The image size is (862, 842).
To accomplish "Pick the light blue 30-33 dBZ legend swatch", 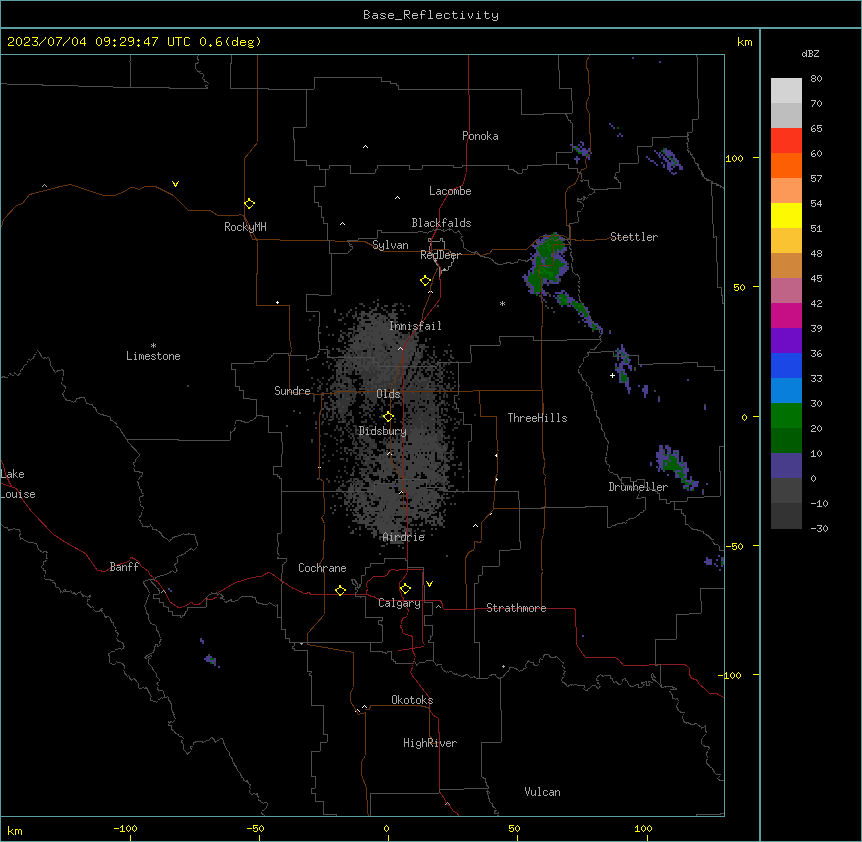I will tap(786, 391).
